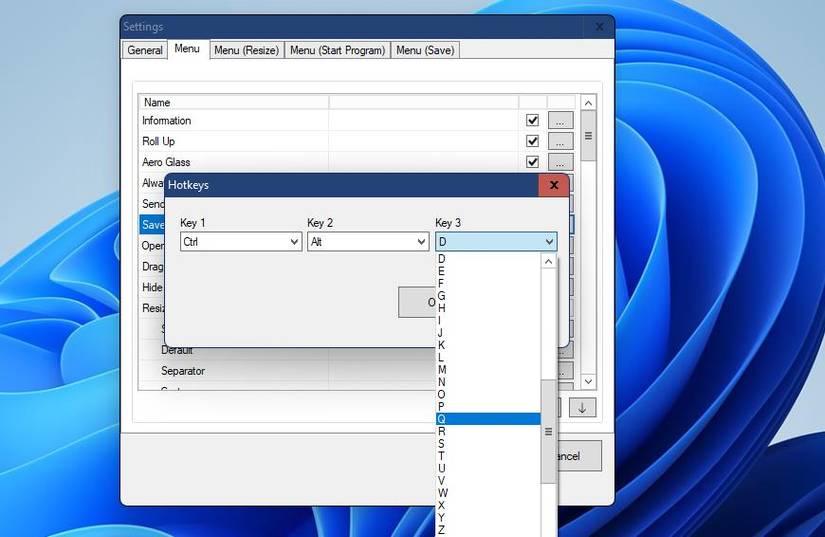Screen dimensions: 825x537
Task: Expand the Key 2 Alt dropdown
Action: tap(368, 242)
